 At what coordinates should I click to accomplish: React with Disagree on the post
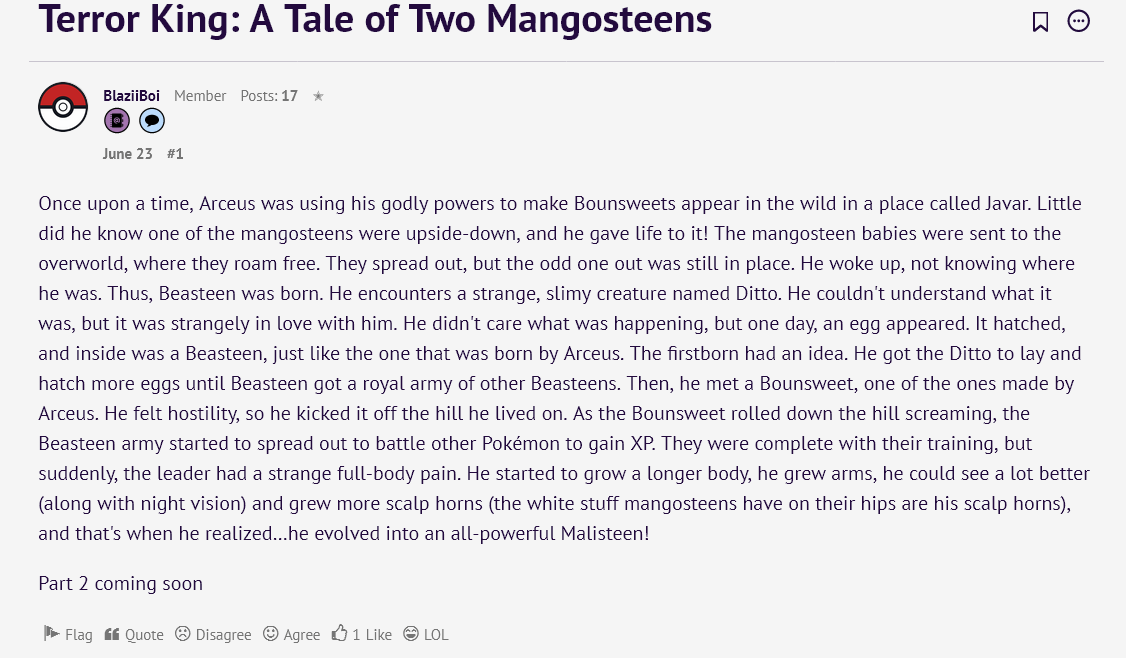[x=223, y=635]
